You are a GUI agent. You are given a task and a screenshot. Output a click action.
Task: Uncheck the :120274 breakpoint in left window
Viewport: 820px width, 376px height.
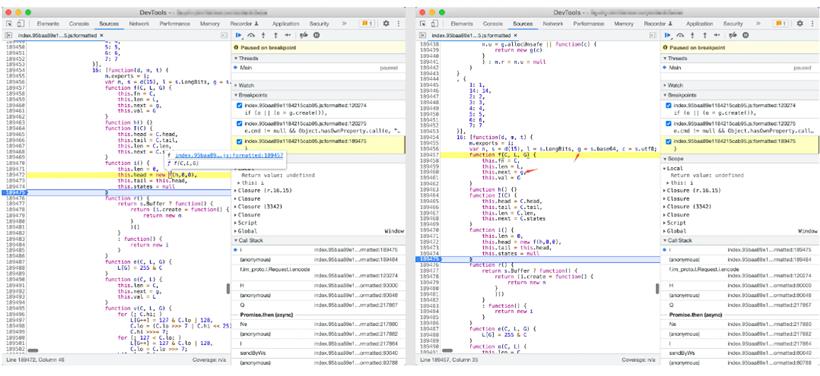(x=239, y=105)
